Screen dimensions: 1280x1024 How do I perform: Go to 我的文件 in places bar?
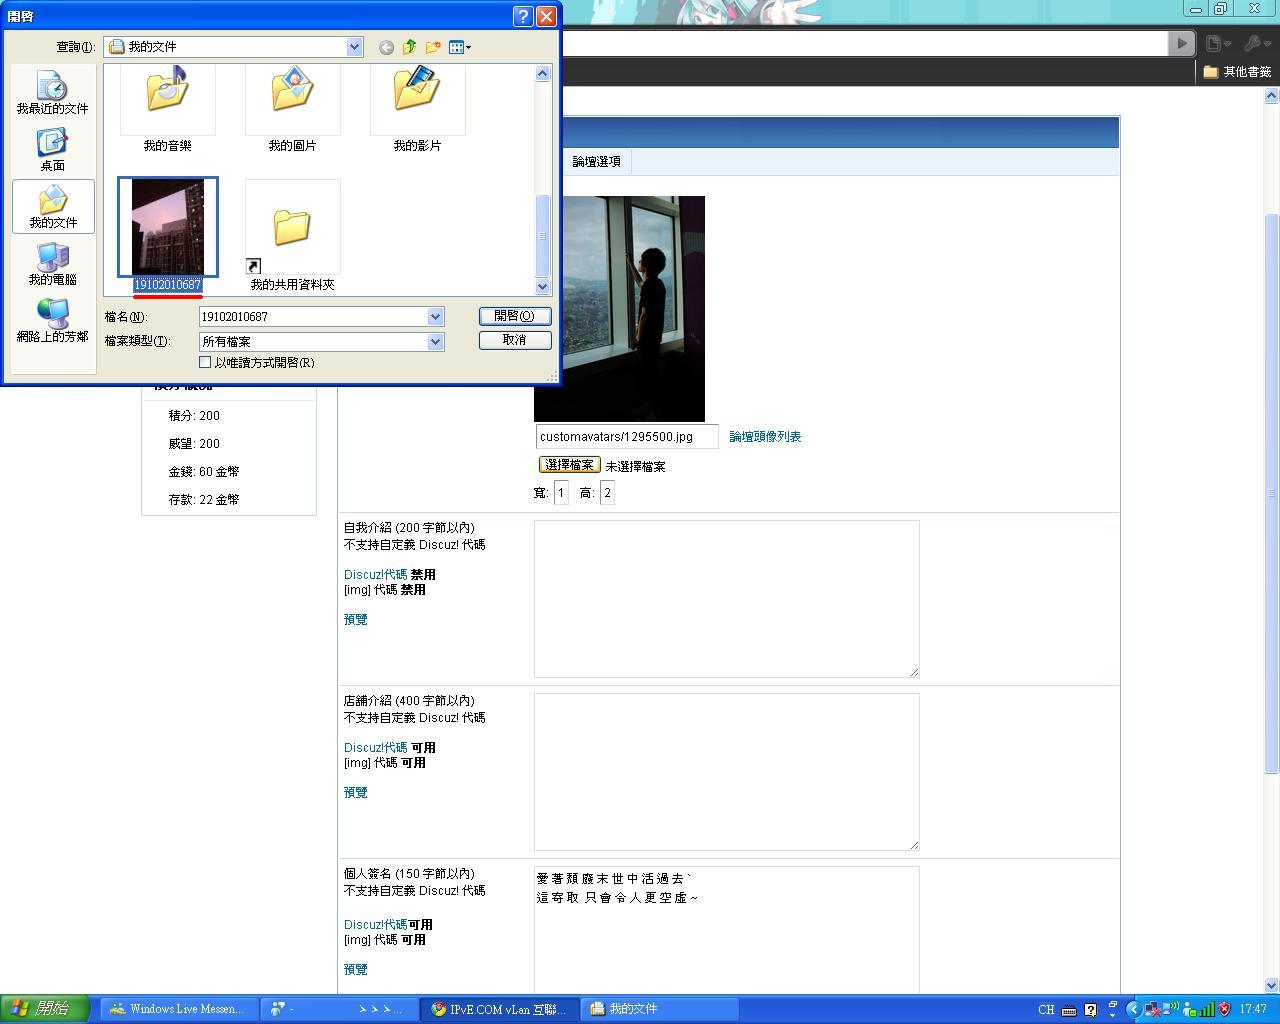53,207
